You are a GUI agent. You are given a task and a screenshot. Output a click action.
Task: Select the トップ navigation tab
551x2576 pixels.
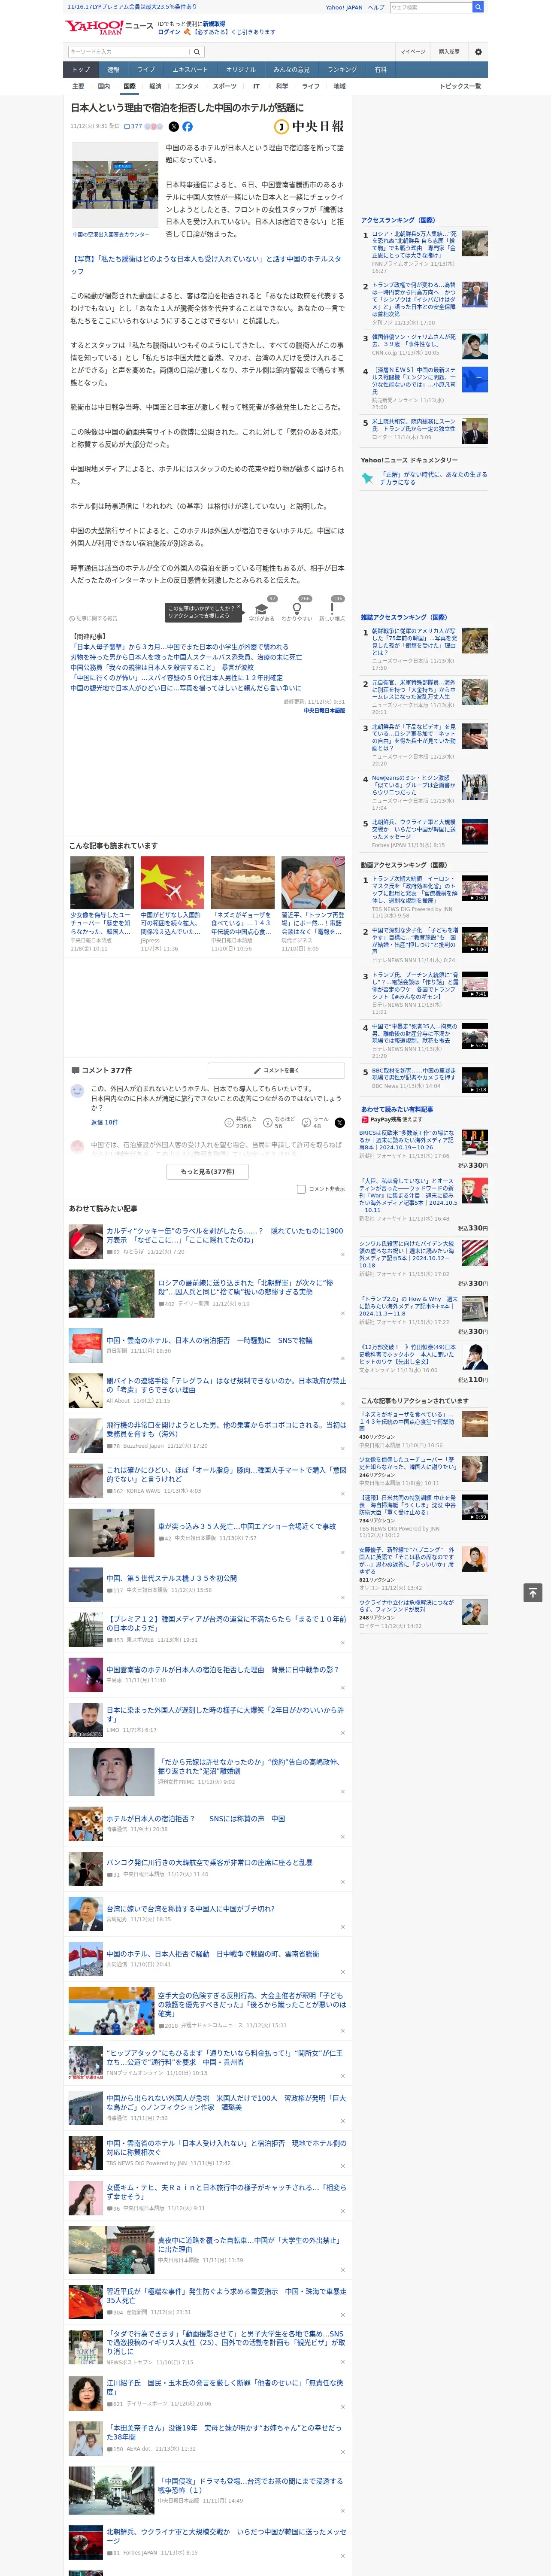[x=81, y=70]
